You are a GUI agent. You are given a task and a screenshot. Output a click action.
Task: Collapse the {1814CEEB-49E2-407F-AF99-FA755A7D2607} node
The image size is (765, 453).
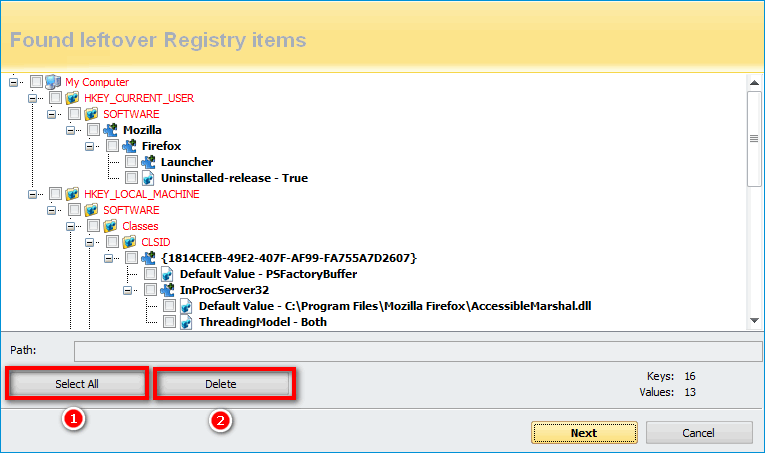pos(109,258)
